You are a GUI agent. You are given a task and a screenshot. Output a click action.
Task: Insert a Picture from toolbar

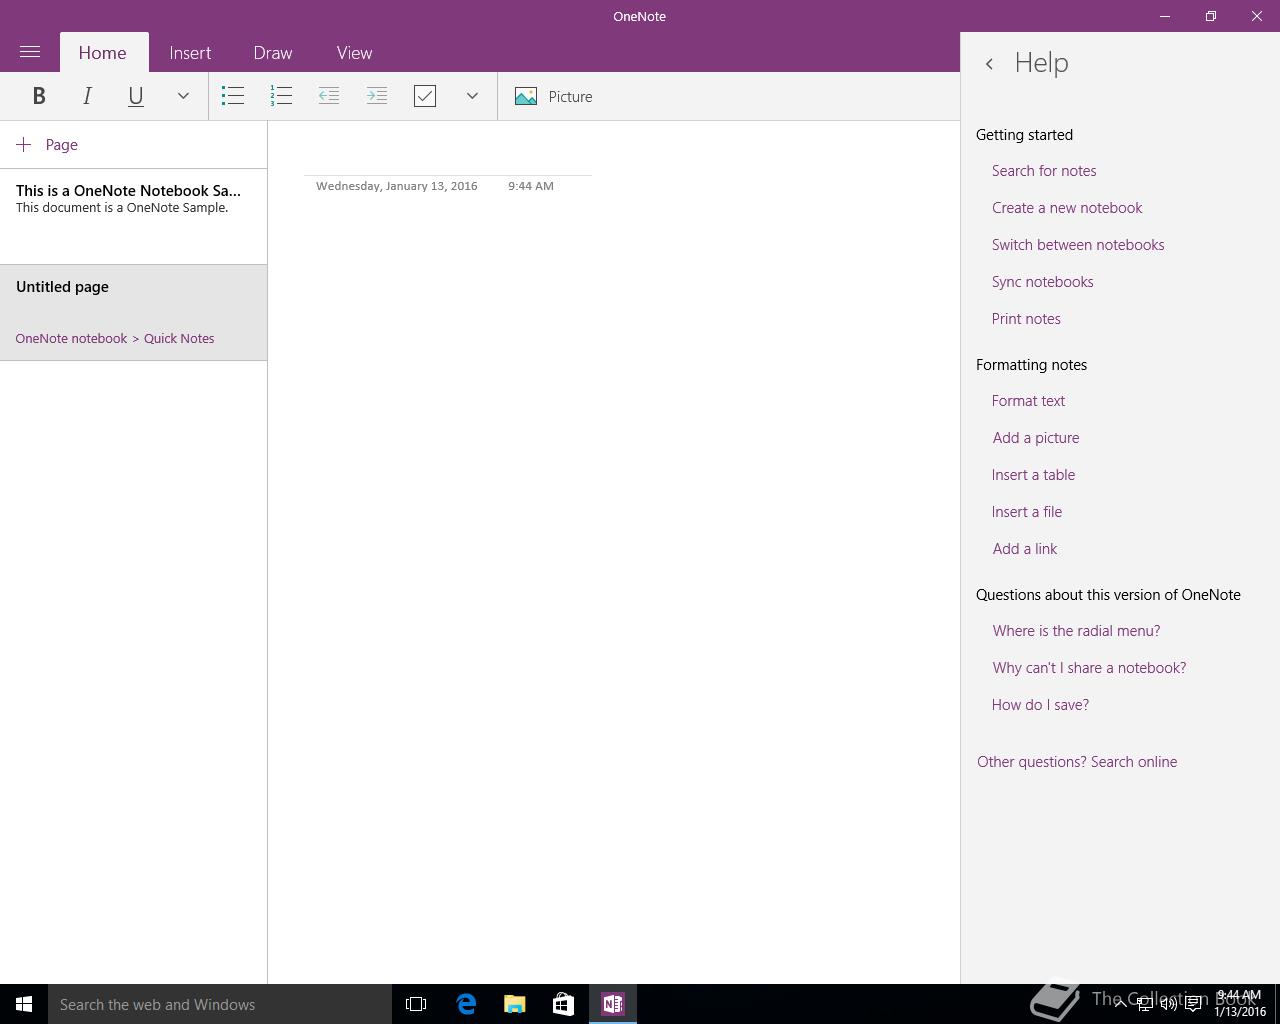click(x=553, y=96)
